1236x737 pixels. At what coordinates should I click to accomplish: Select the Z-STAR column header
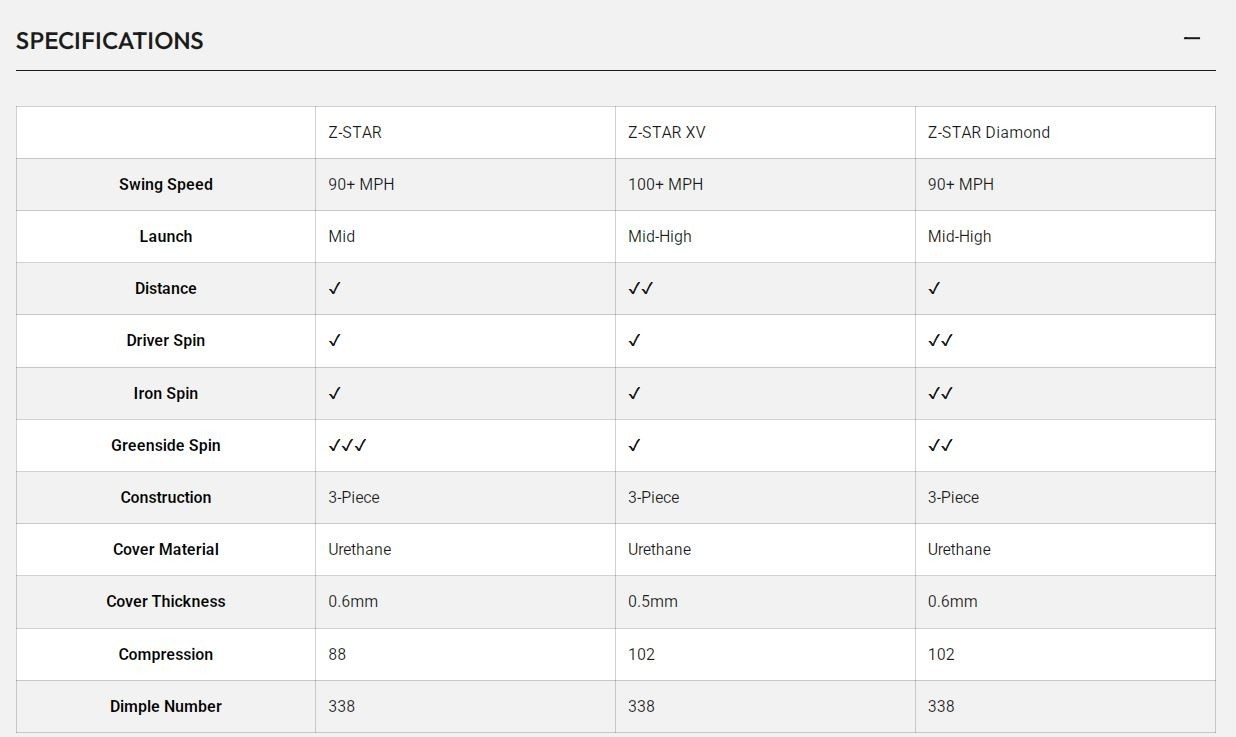point(355,132)
